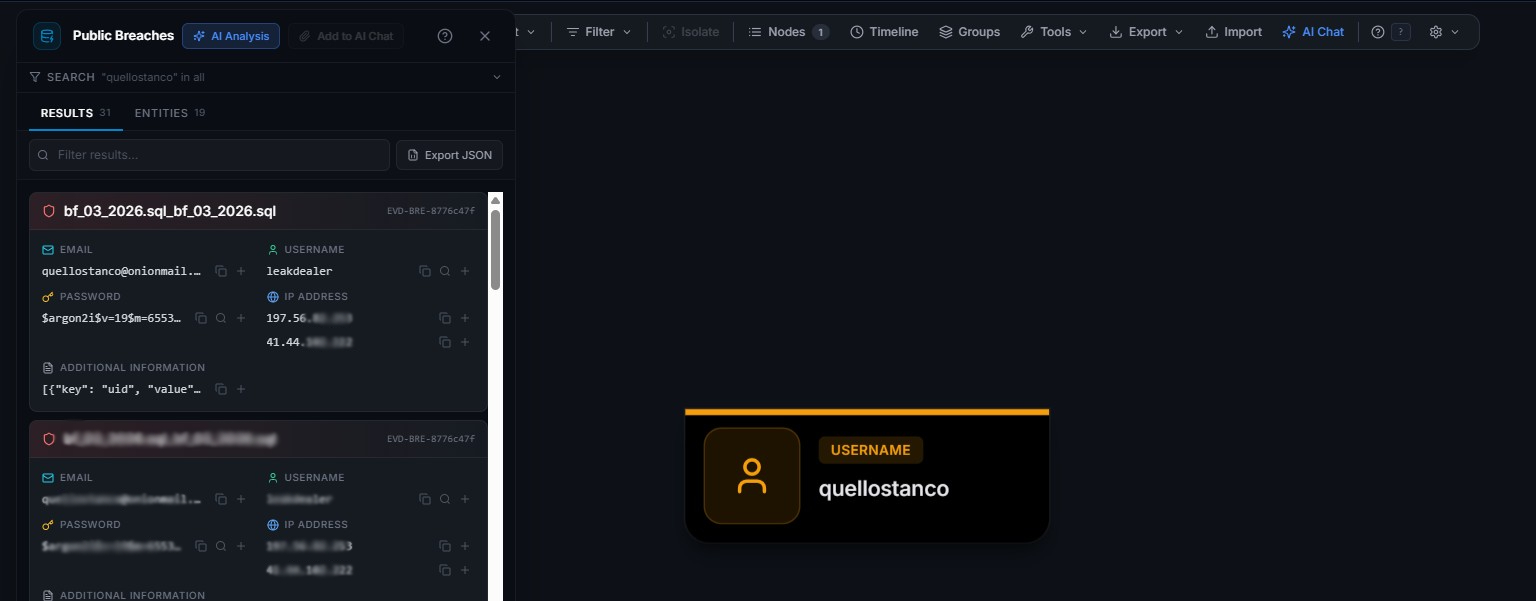The height and width of the screenshot is (601, 1536).
Task: Click the Export JSON button
Action: (449, 155)
